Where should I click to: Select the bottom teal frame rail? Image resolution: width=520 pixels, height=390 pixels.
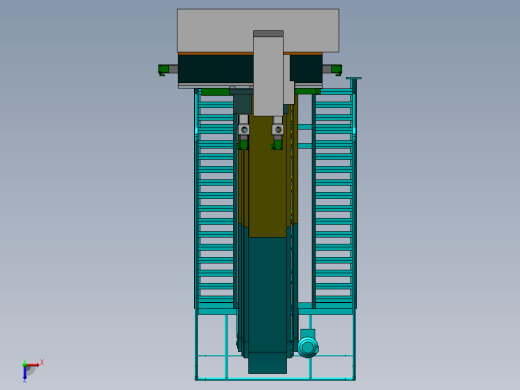[x=275, y=379]
